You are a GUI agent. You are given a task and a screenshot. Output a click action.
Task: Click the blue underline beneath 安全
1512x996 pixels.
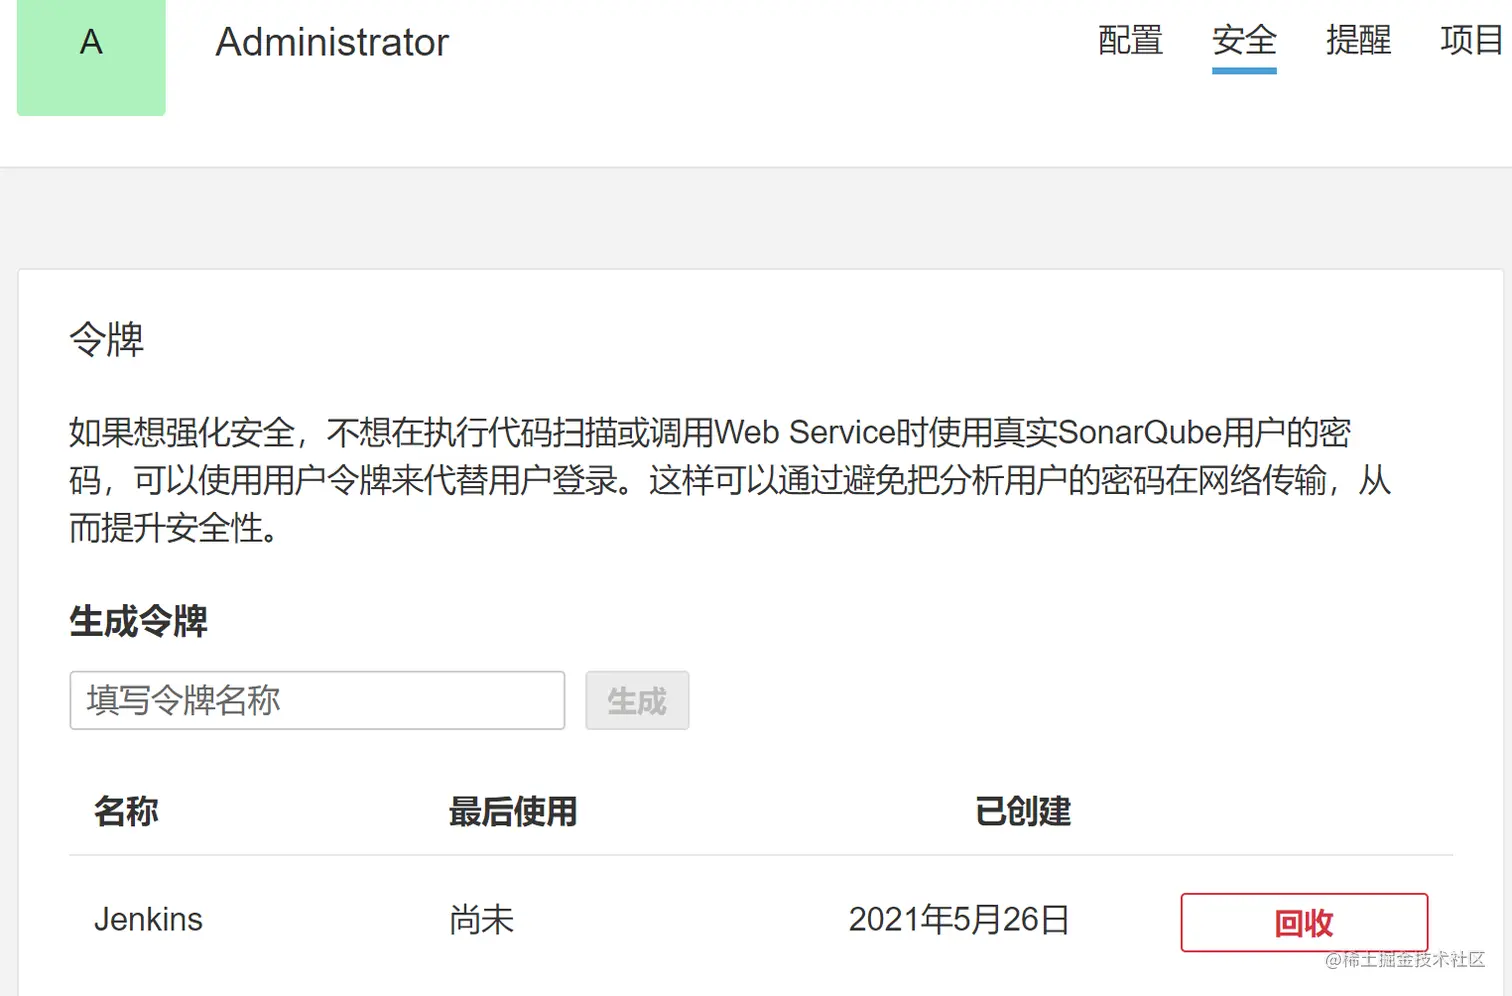click(1244, 70)
